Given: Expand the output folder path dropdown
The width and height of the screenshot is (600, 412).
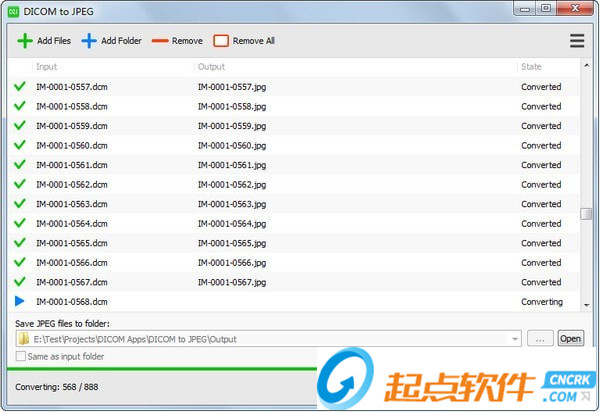Looking at the screenshot, I should tap(515, 339).
